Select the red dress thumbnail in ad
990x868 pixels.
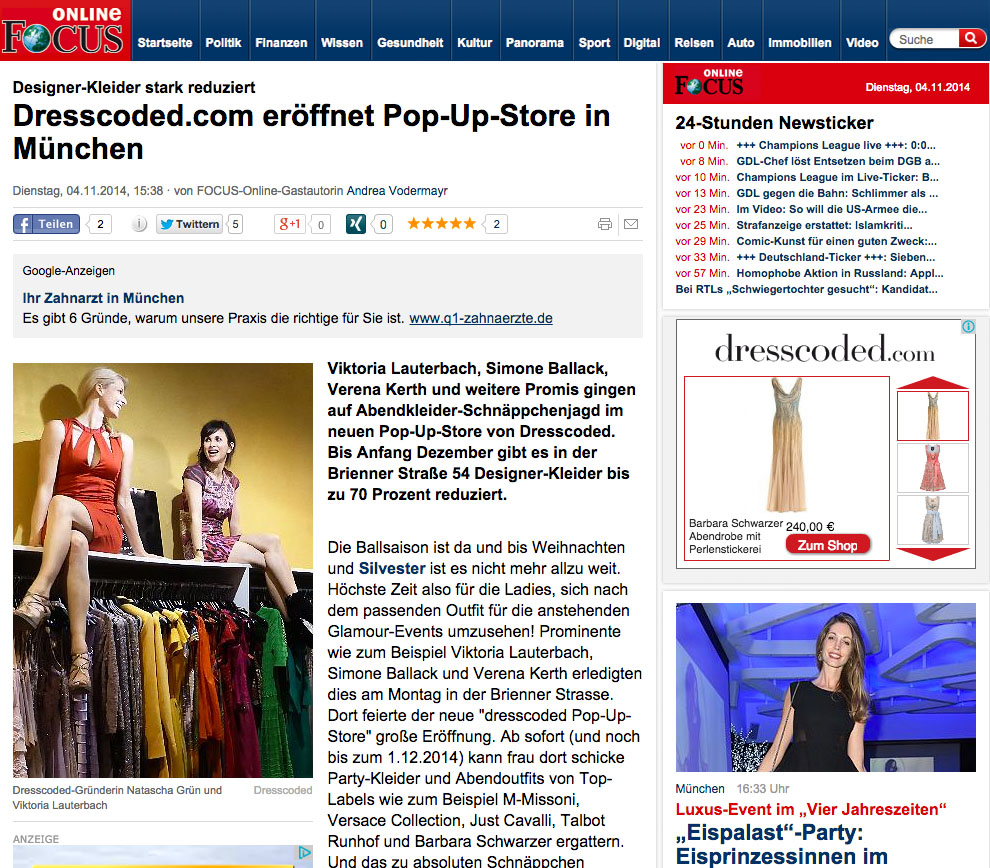933,468
